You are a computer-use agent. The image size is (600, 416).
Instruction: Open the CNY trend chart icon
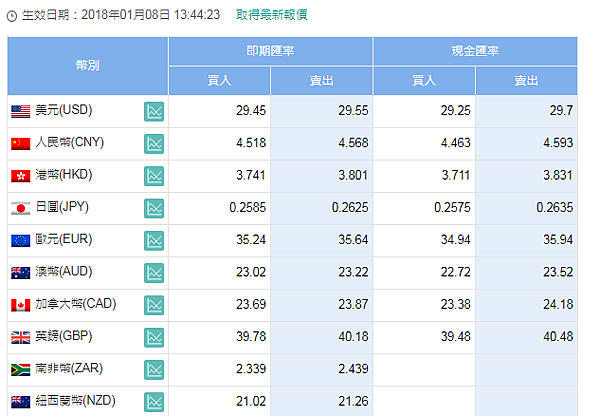point(154,144)
